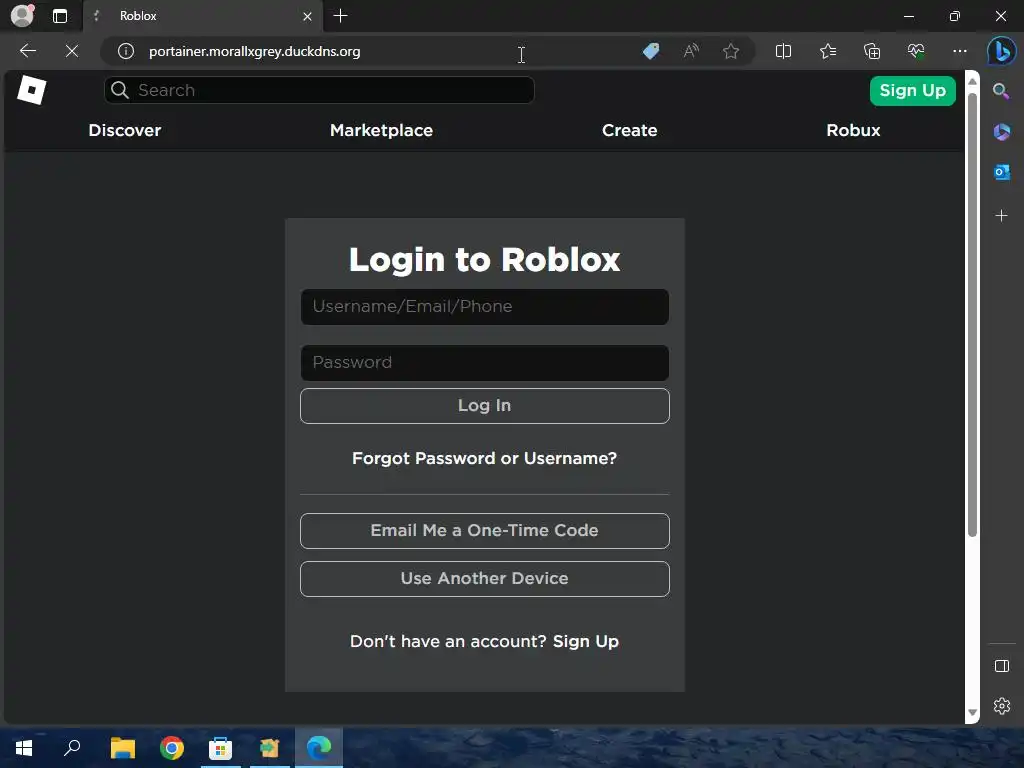Click the green Sign Up button

[912, 91]
